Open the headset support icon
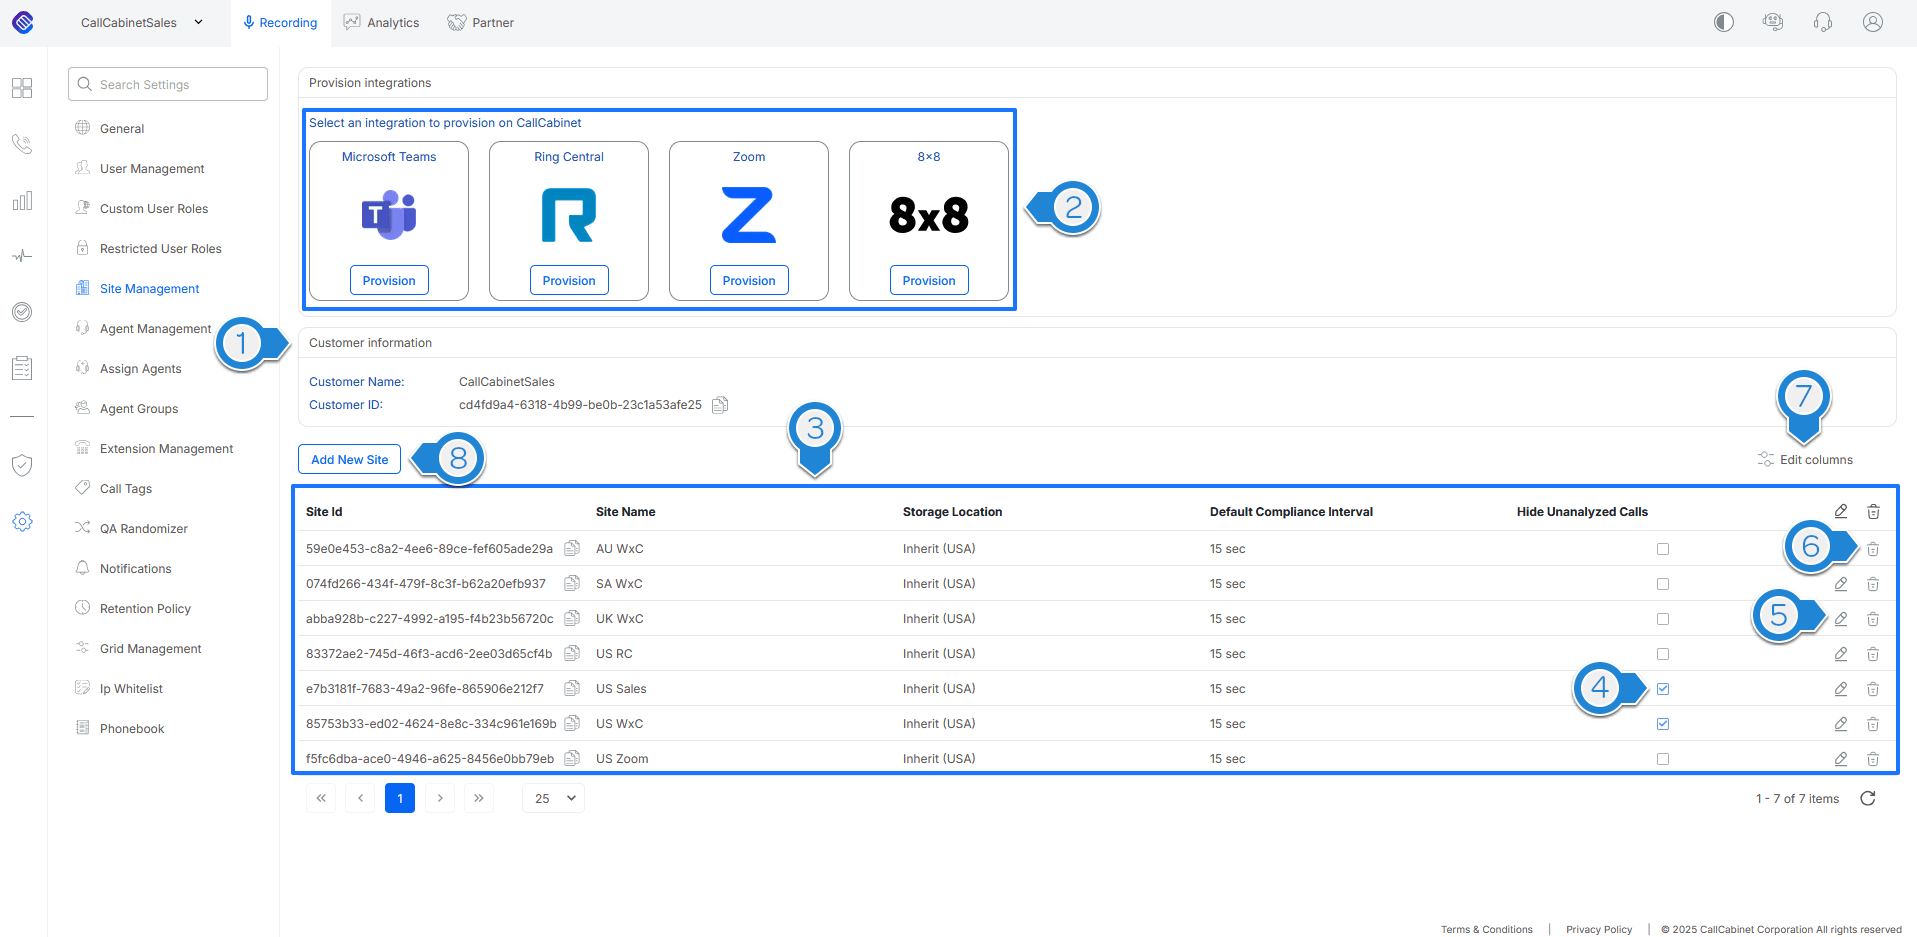 [1823, 22]
